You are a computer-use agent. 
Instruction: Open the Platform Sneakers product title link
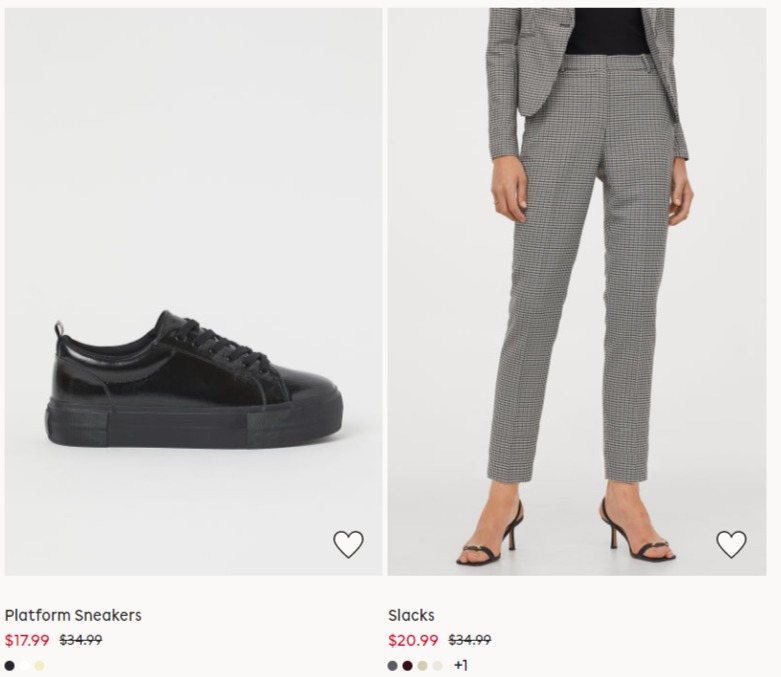(73, 615)
